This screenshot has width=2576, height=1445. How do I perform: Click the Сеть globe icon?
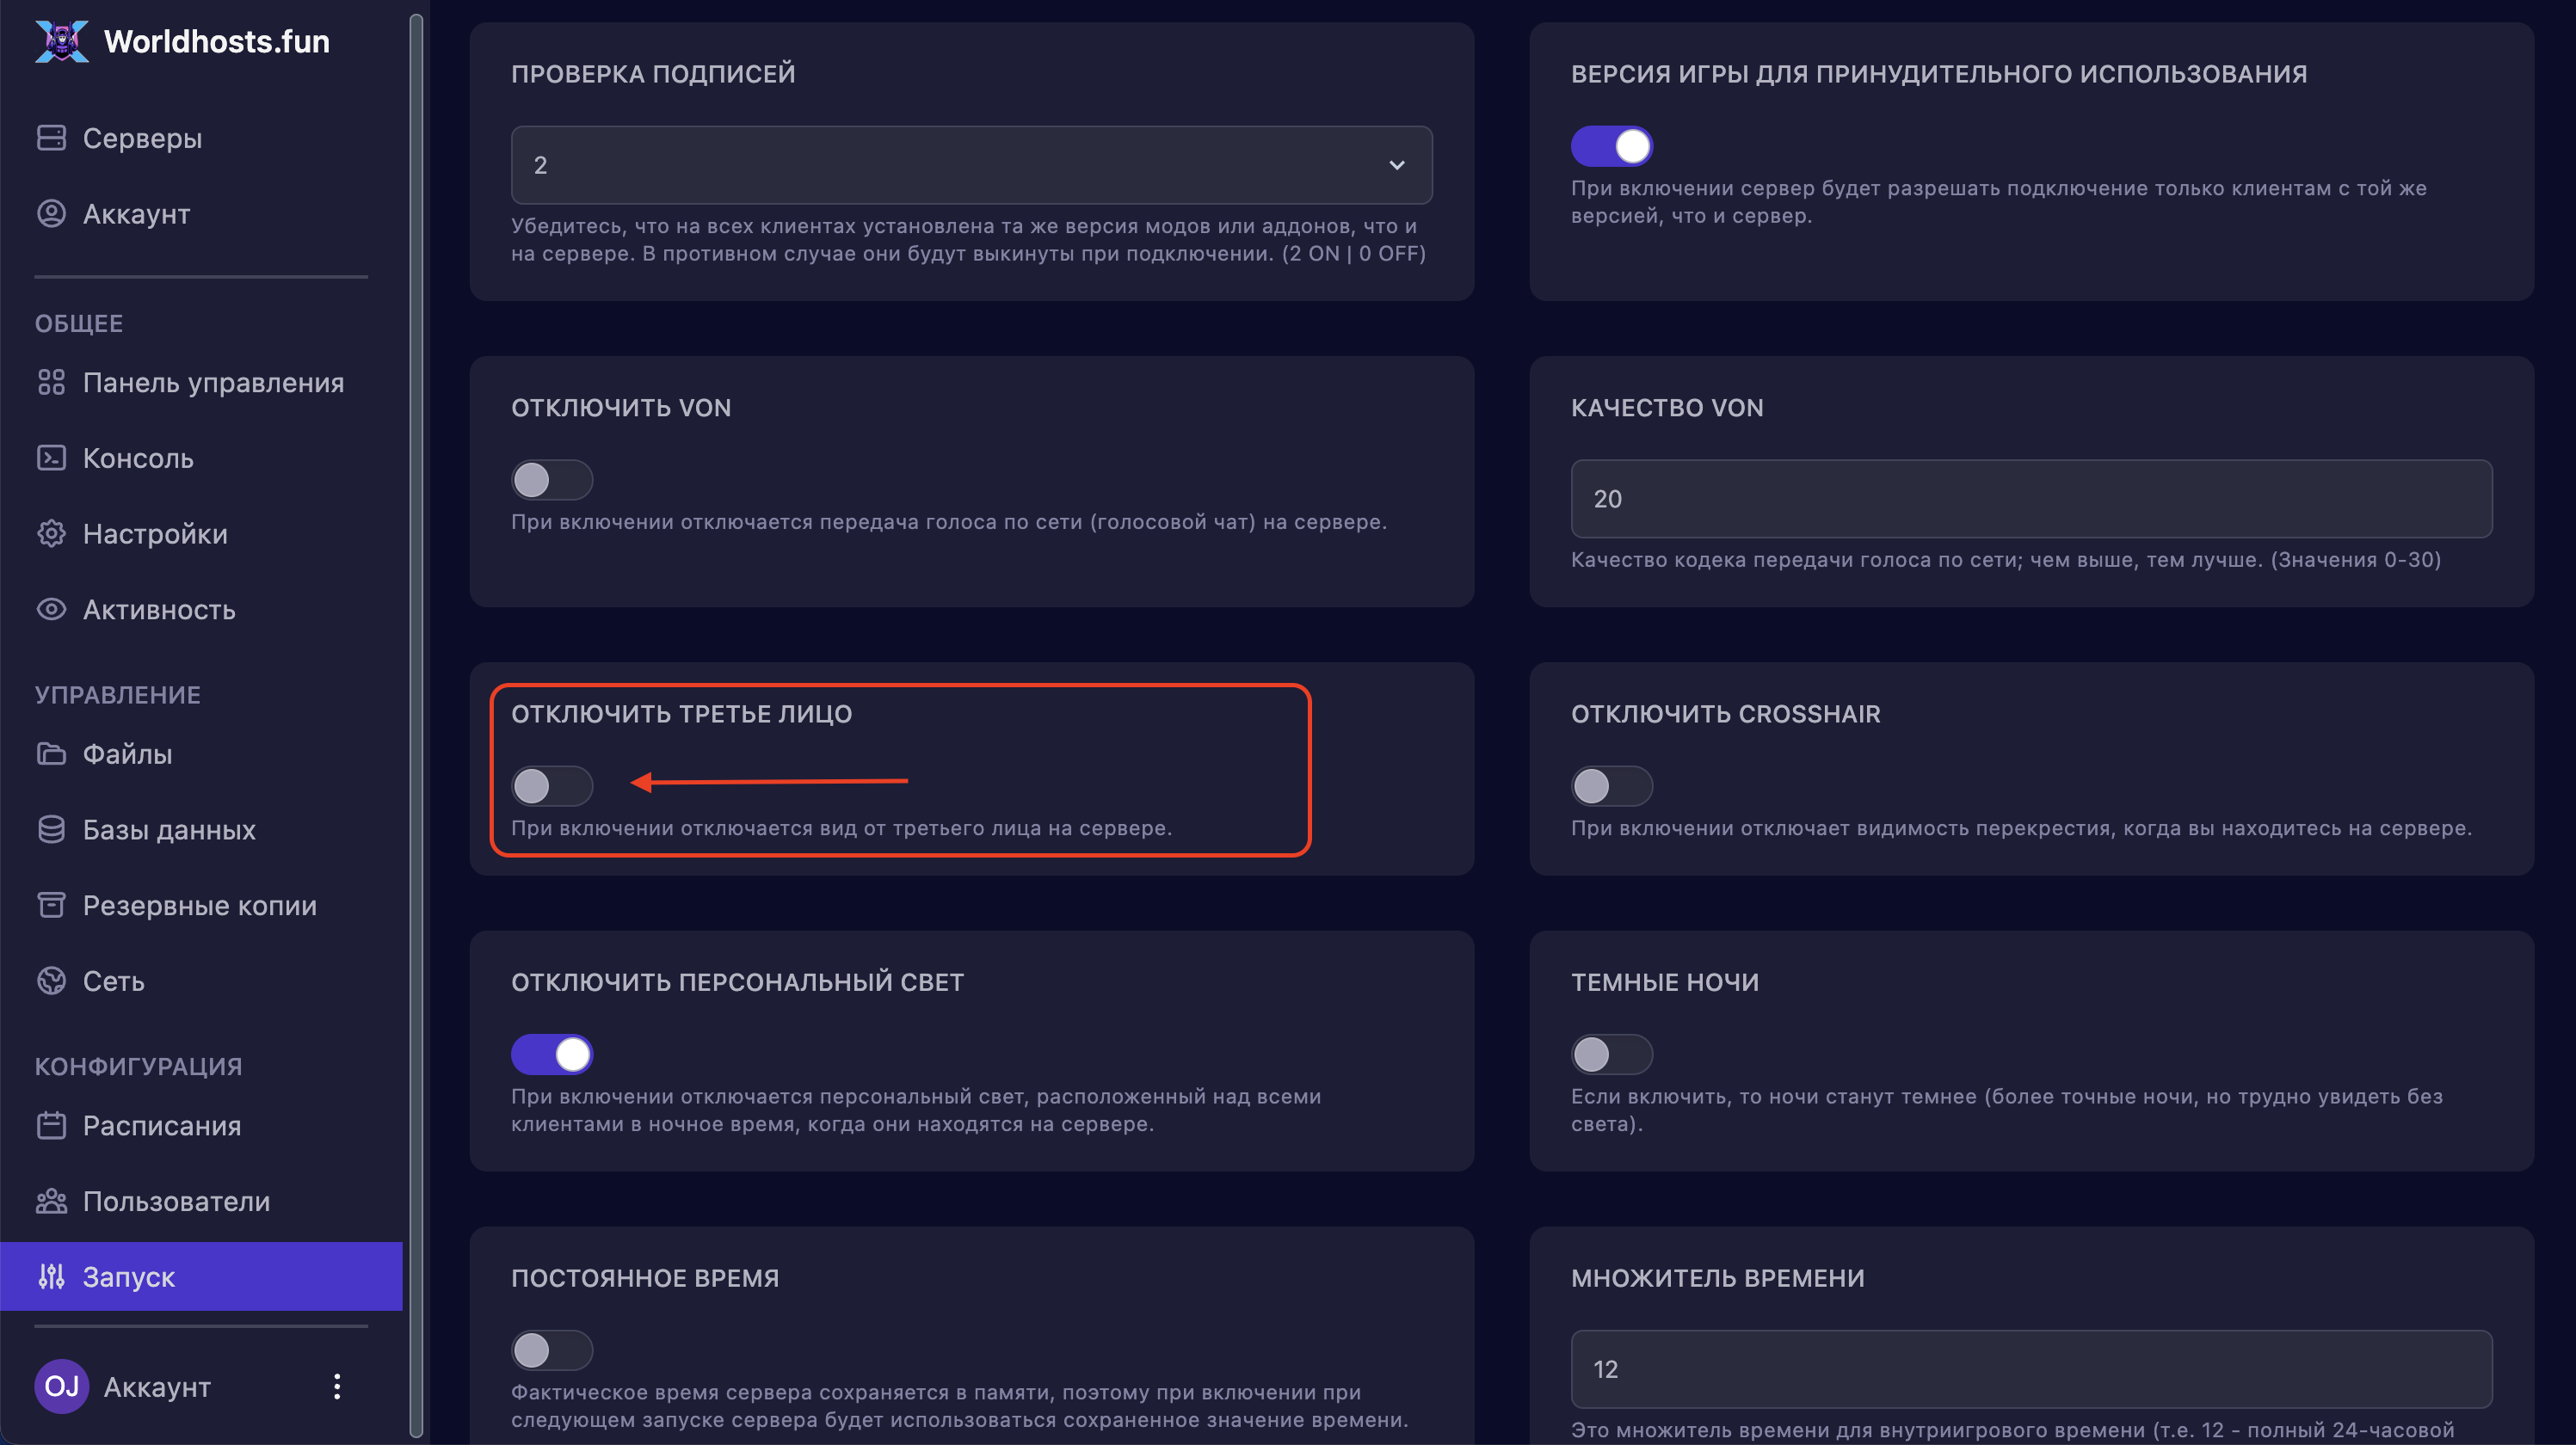[51, 981]
